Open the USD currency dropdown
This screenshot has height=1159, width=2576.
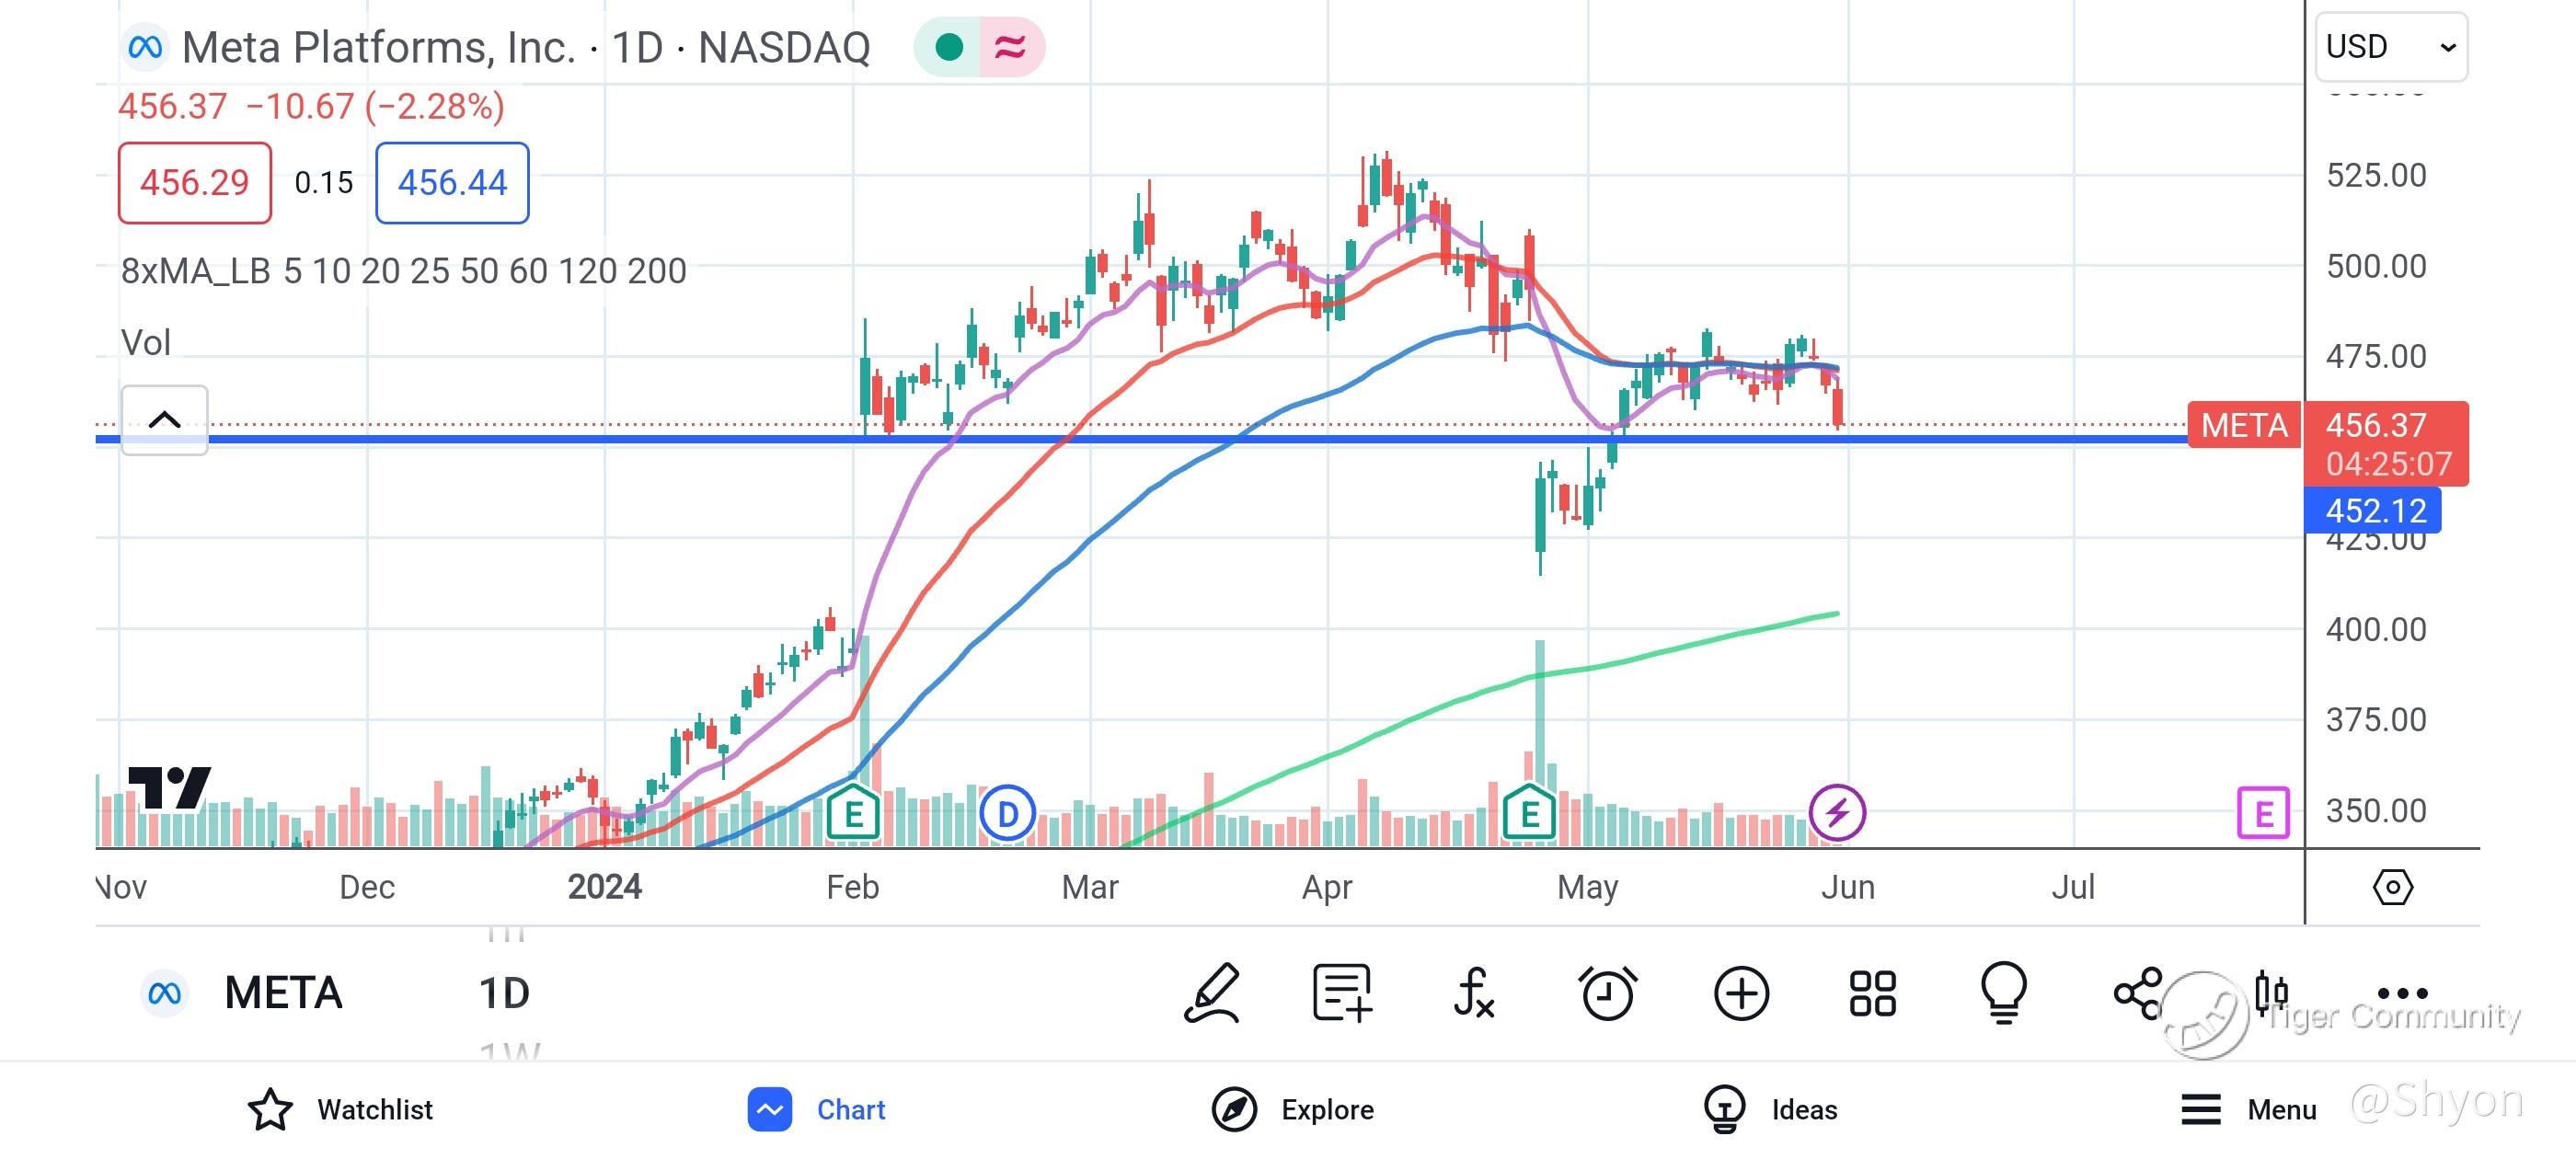point(2391,47)
